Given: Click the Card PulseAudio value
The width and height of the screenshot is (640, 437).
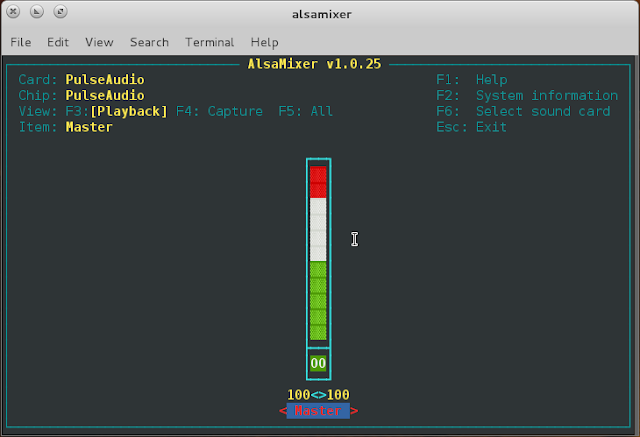Looking at the screenshot, I should coord(105,80).
